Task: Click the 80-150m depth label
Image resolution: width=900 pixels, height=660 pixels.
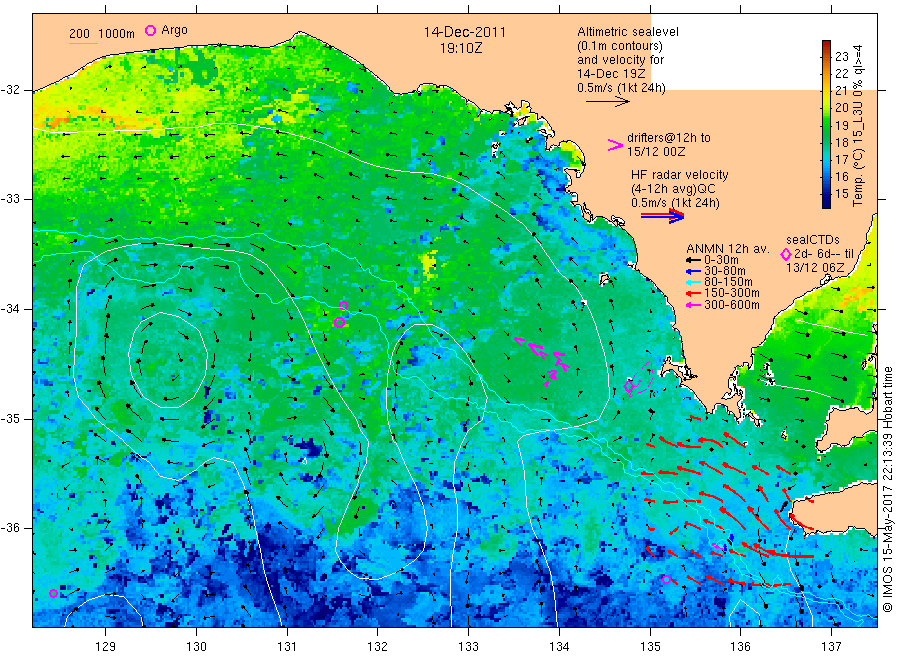Action: coord(728,282)
